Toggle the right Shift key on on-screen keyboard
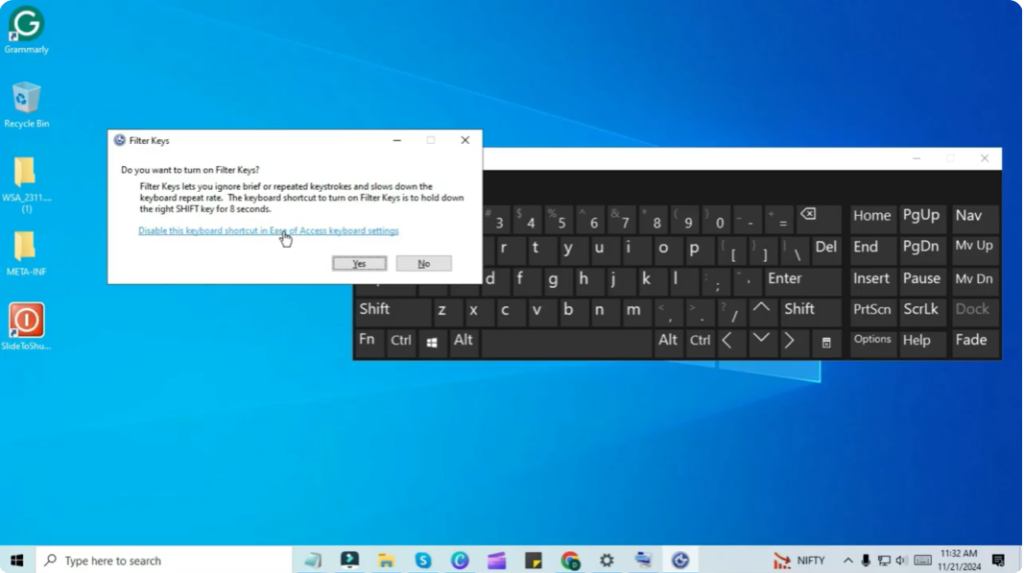The height and width of the screenshot is (573, 1024). click(810, 312)
